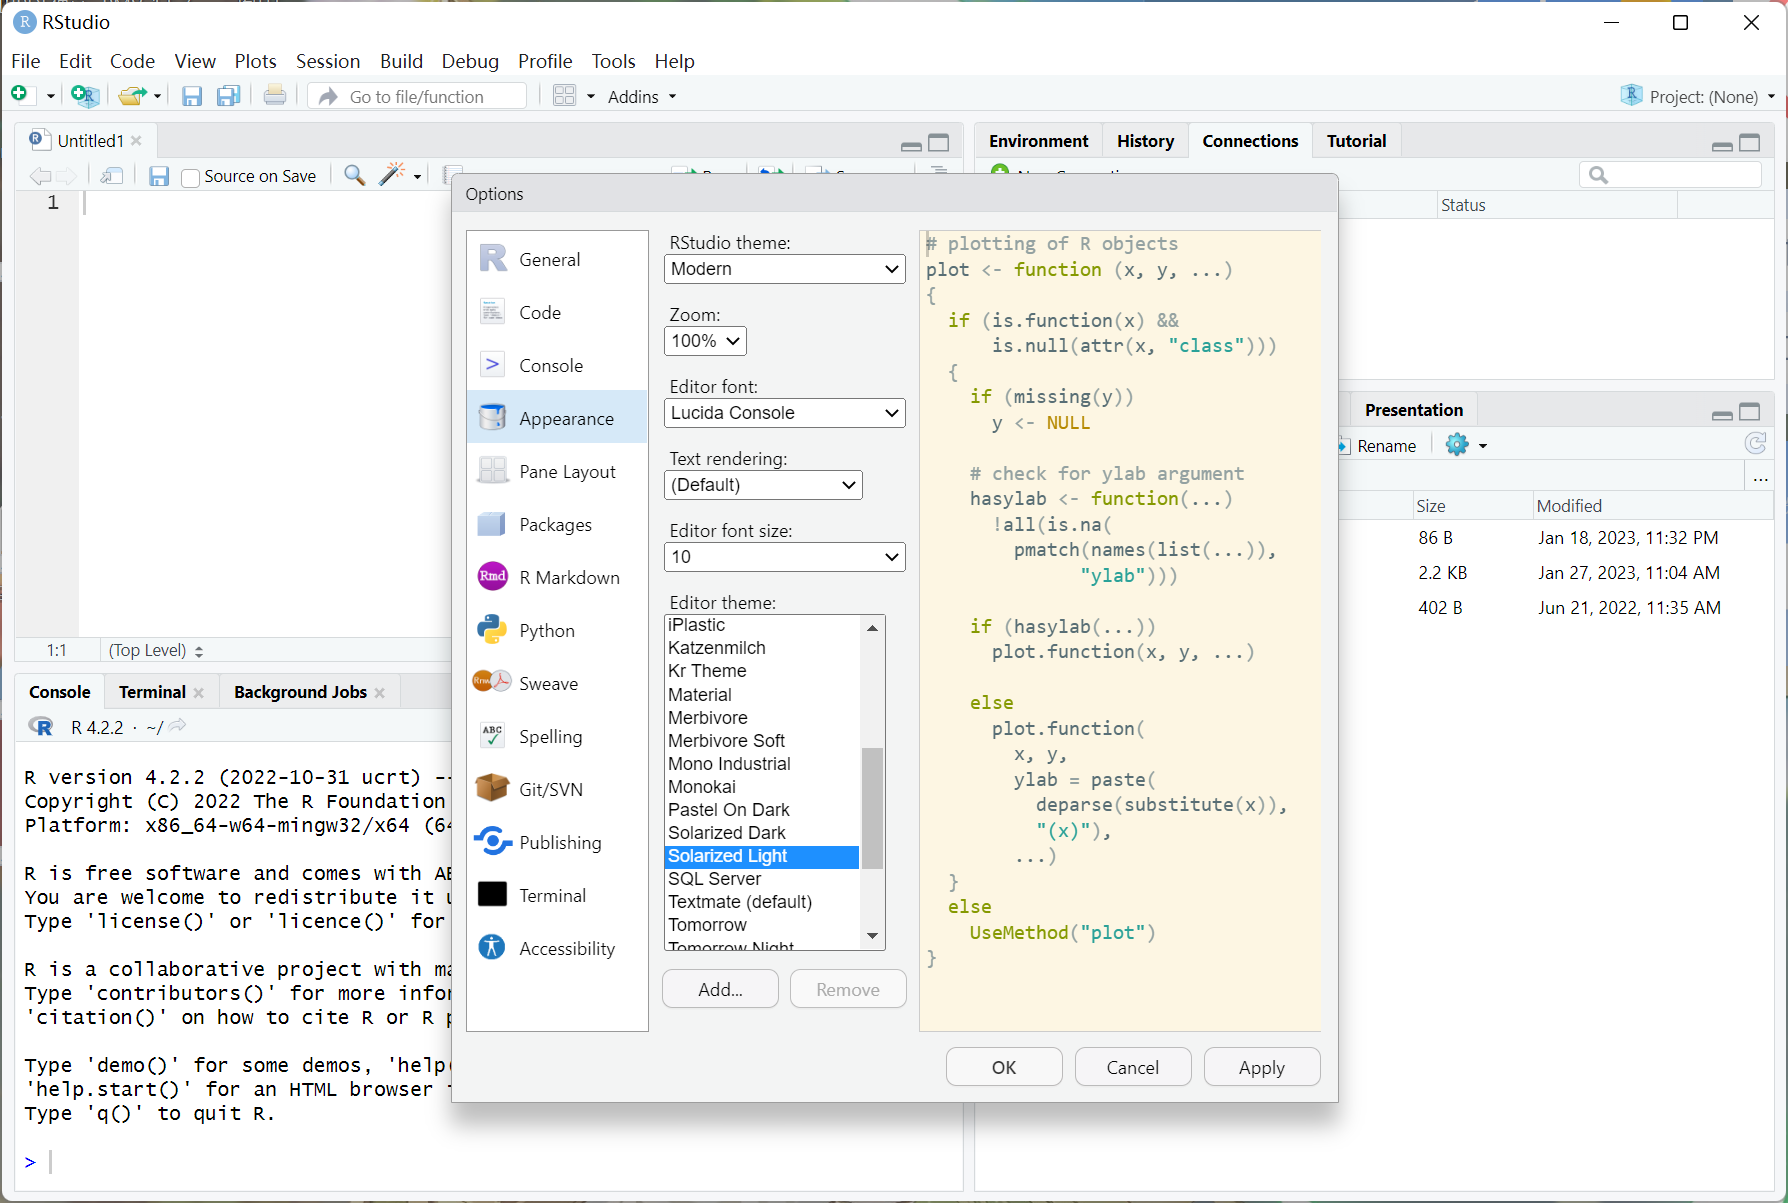Expand the Editor font dropdown
This screenshot has height=1203, width=1788.
[784, 413]
